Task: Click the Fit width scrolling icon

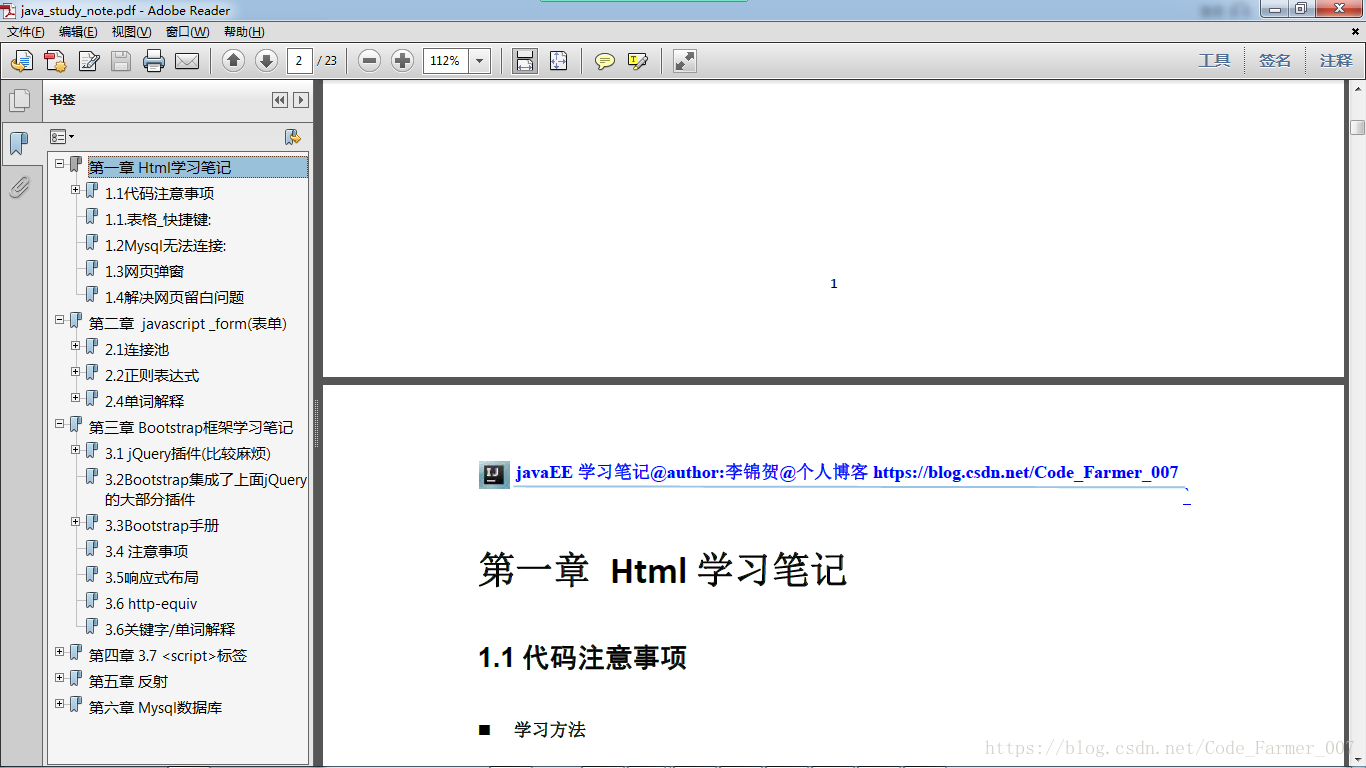Action: [x=524, y=61]
